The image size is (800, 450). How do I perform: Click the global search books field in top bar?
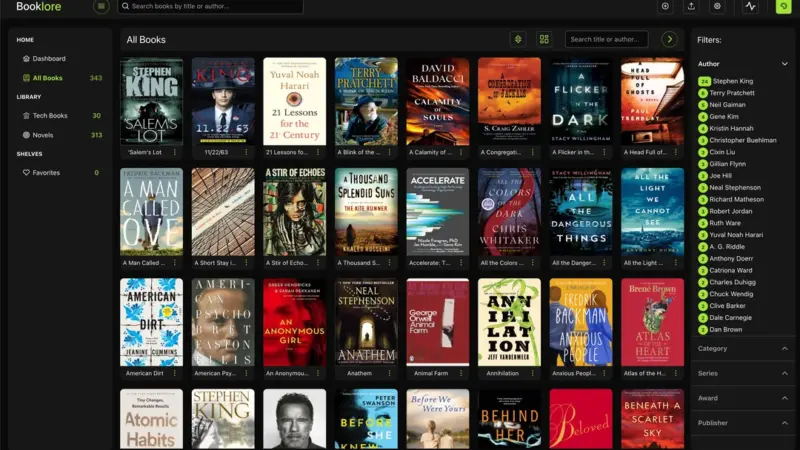(211, 6)
